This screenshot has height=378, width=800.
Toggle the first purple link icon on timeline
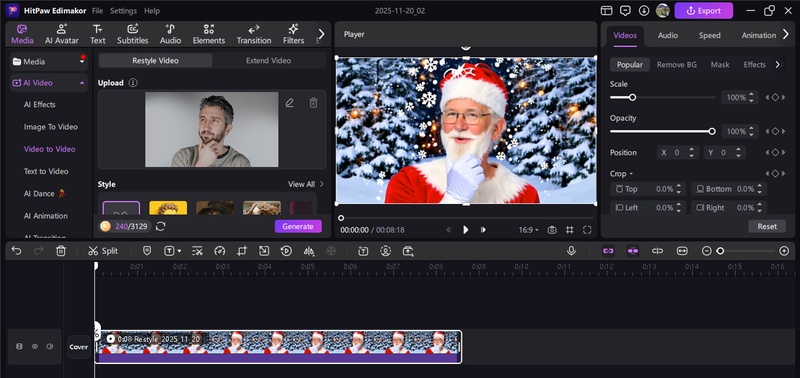pyautogui.click(x=608, y=250)
